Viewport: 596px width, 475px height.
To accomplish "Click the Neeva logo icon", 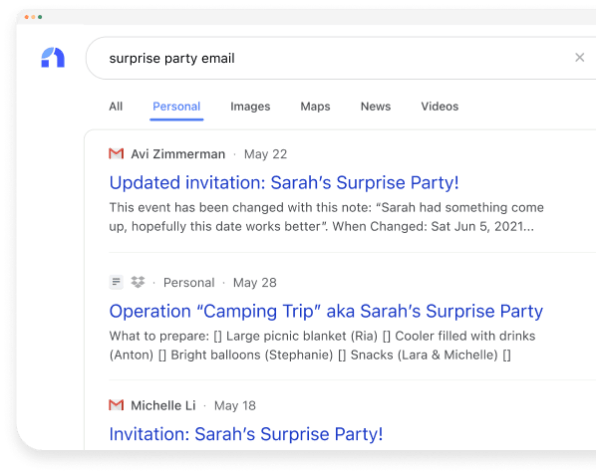I will pyautogui.click(x=53, y=57).
